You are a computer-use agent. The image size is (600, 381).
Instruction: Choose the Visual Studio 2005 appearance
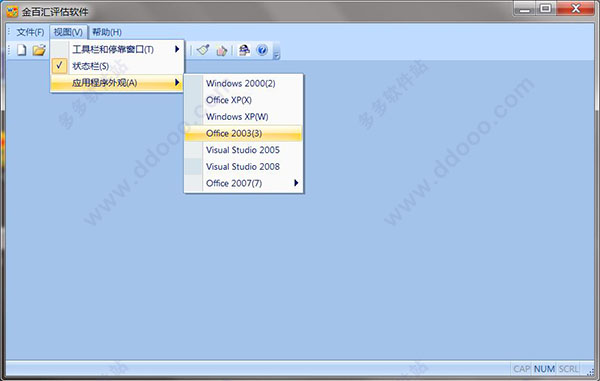244,150
